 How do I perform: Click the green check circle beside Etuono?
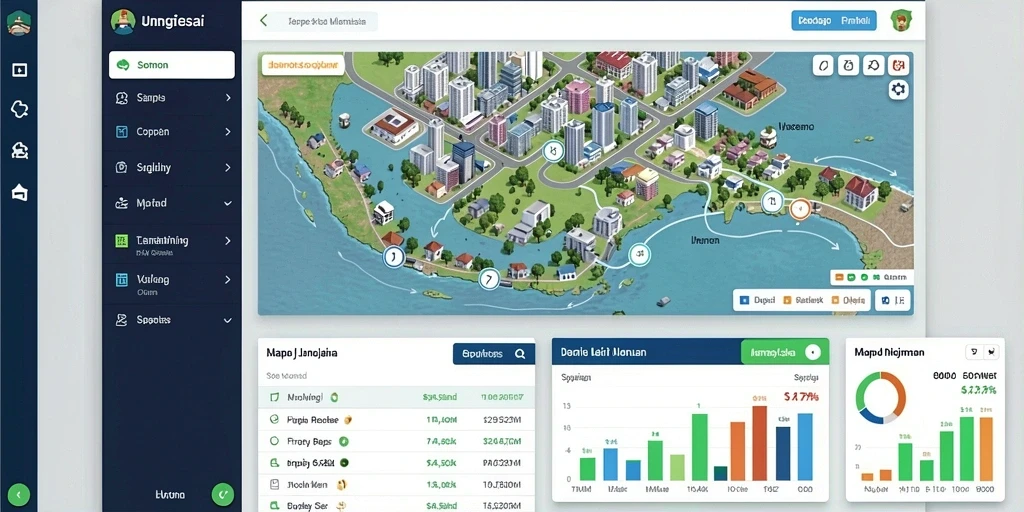tap(223, 494)
